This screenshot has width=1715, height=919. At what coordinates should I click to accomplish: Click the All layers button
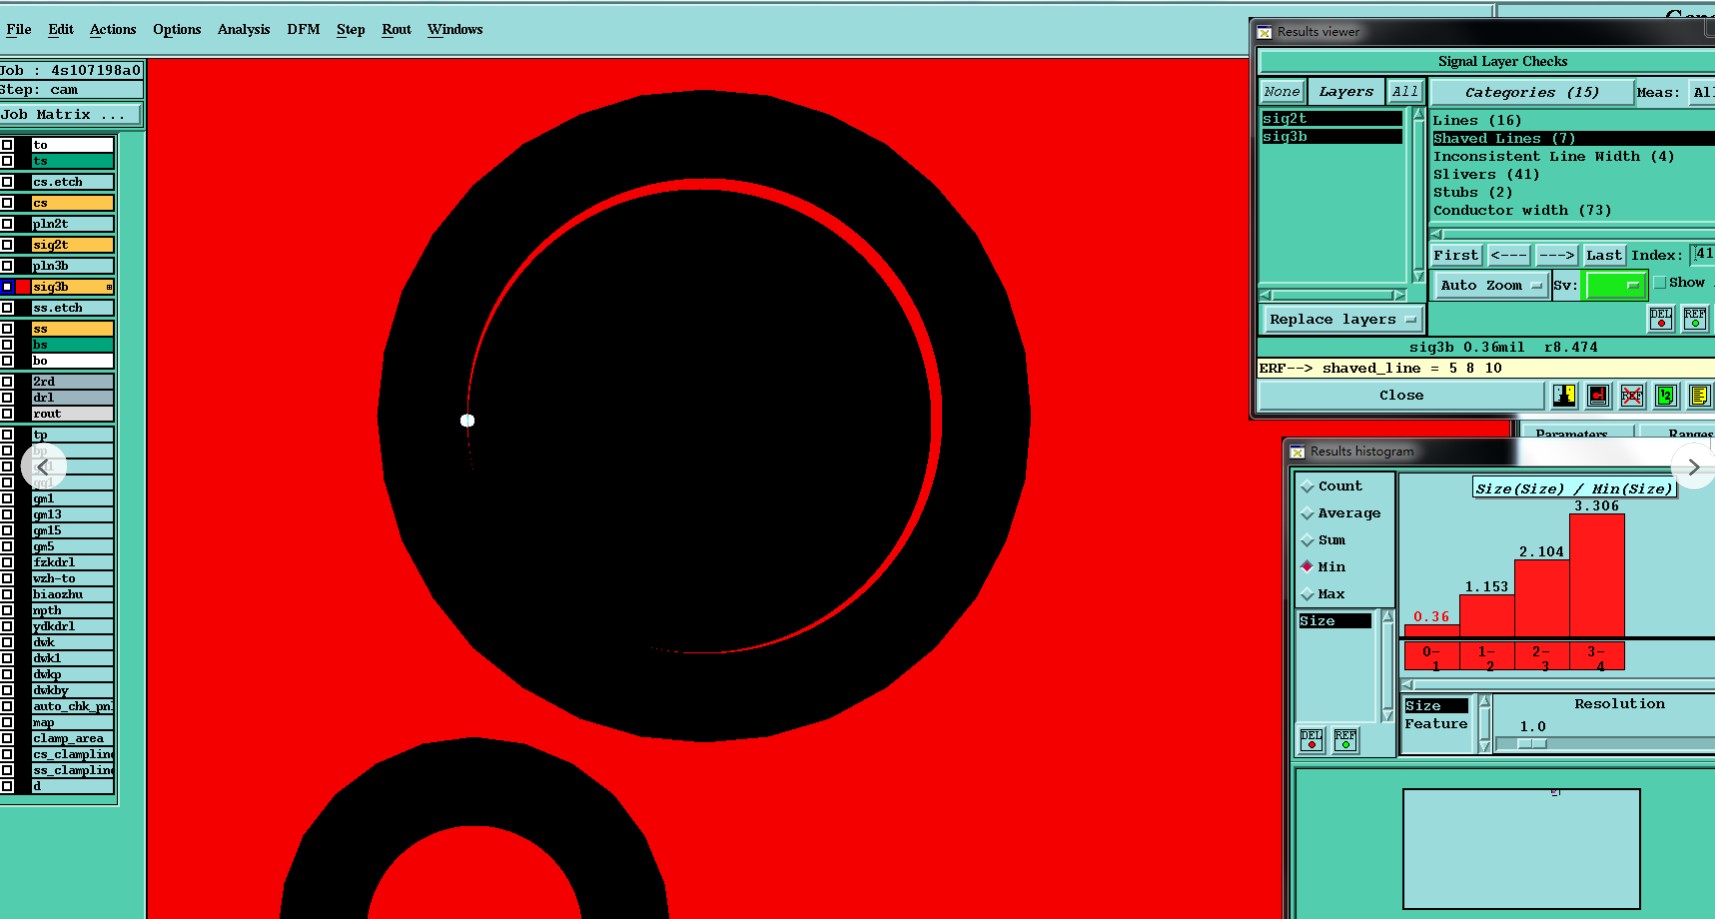1405,92
